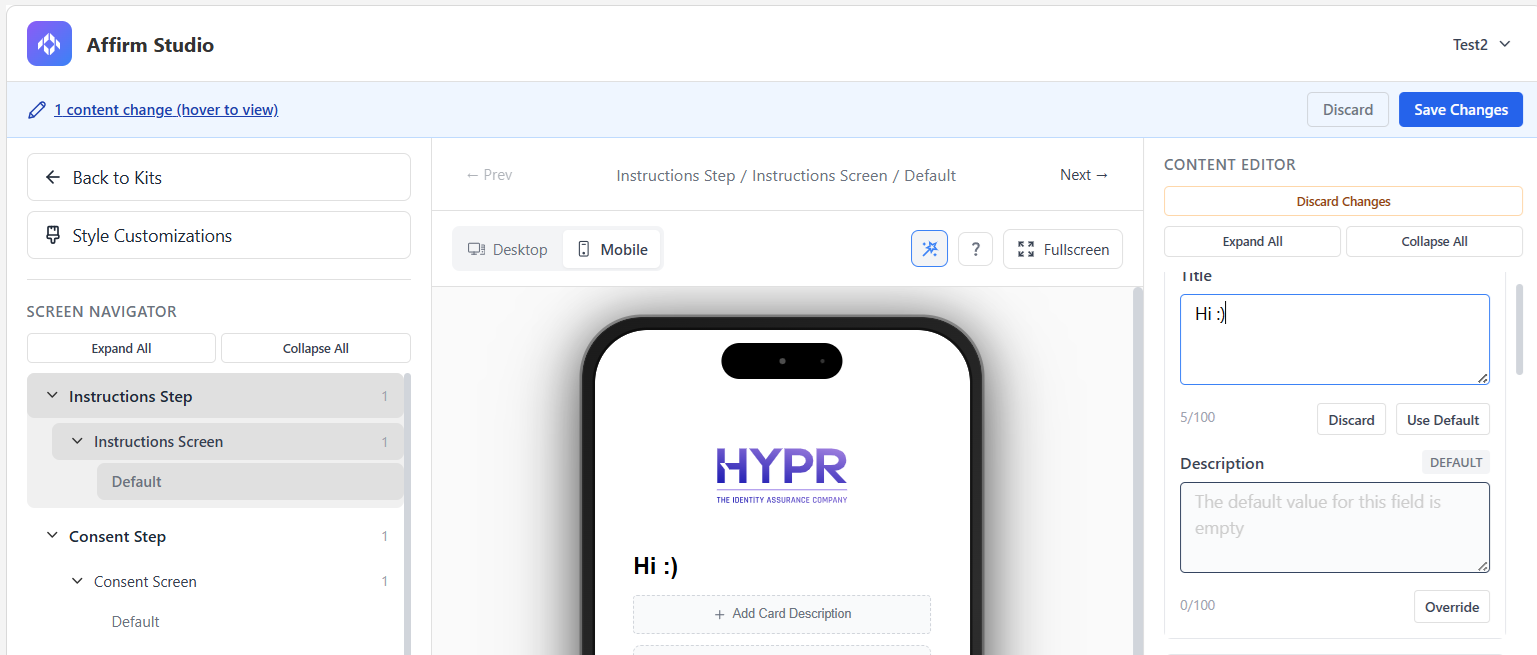
Task: Open help via question mark icon
Action: [975, 249]
